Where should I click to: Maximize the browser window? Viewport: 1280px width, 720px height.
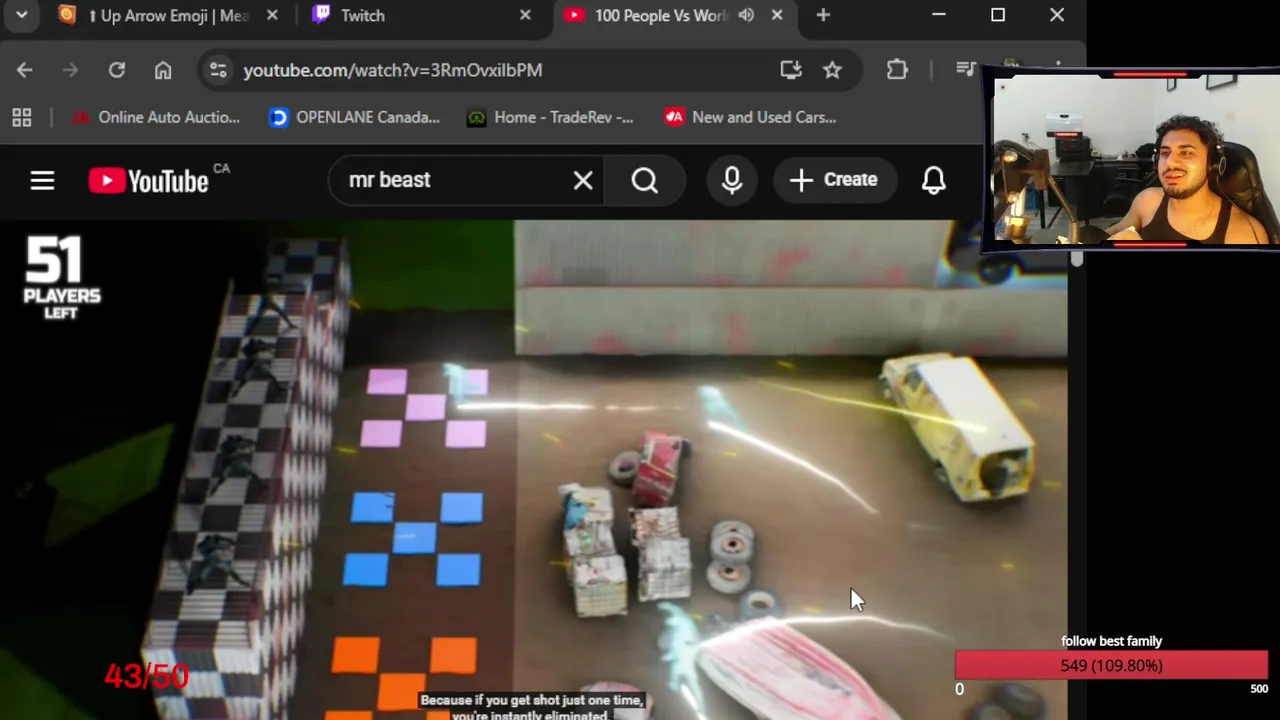(x=998, y=15)
